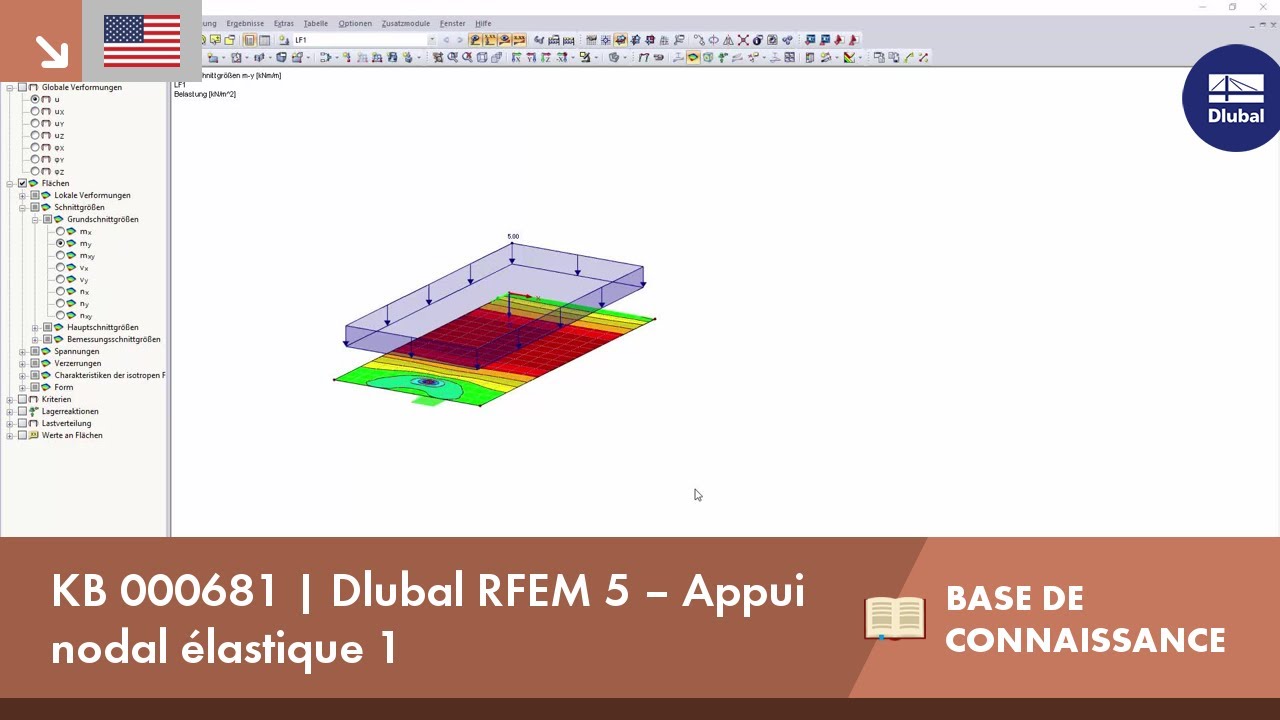Click the colored slab model in viewport
Image resolution: width=1280 pixels, height=720 pixels.
click(x=494, y=350)
